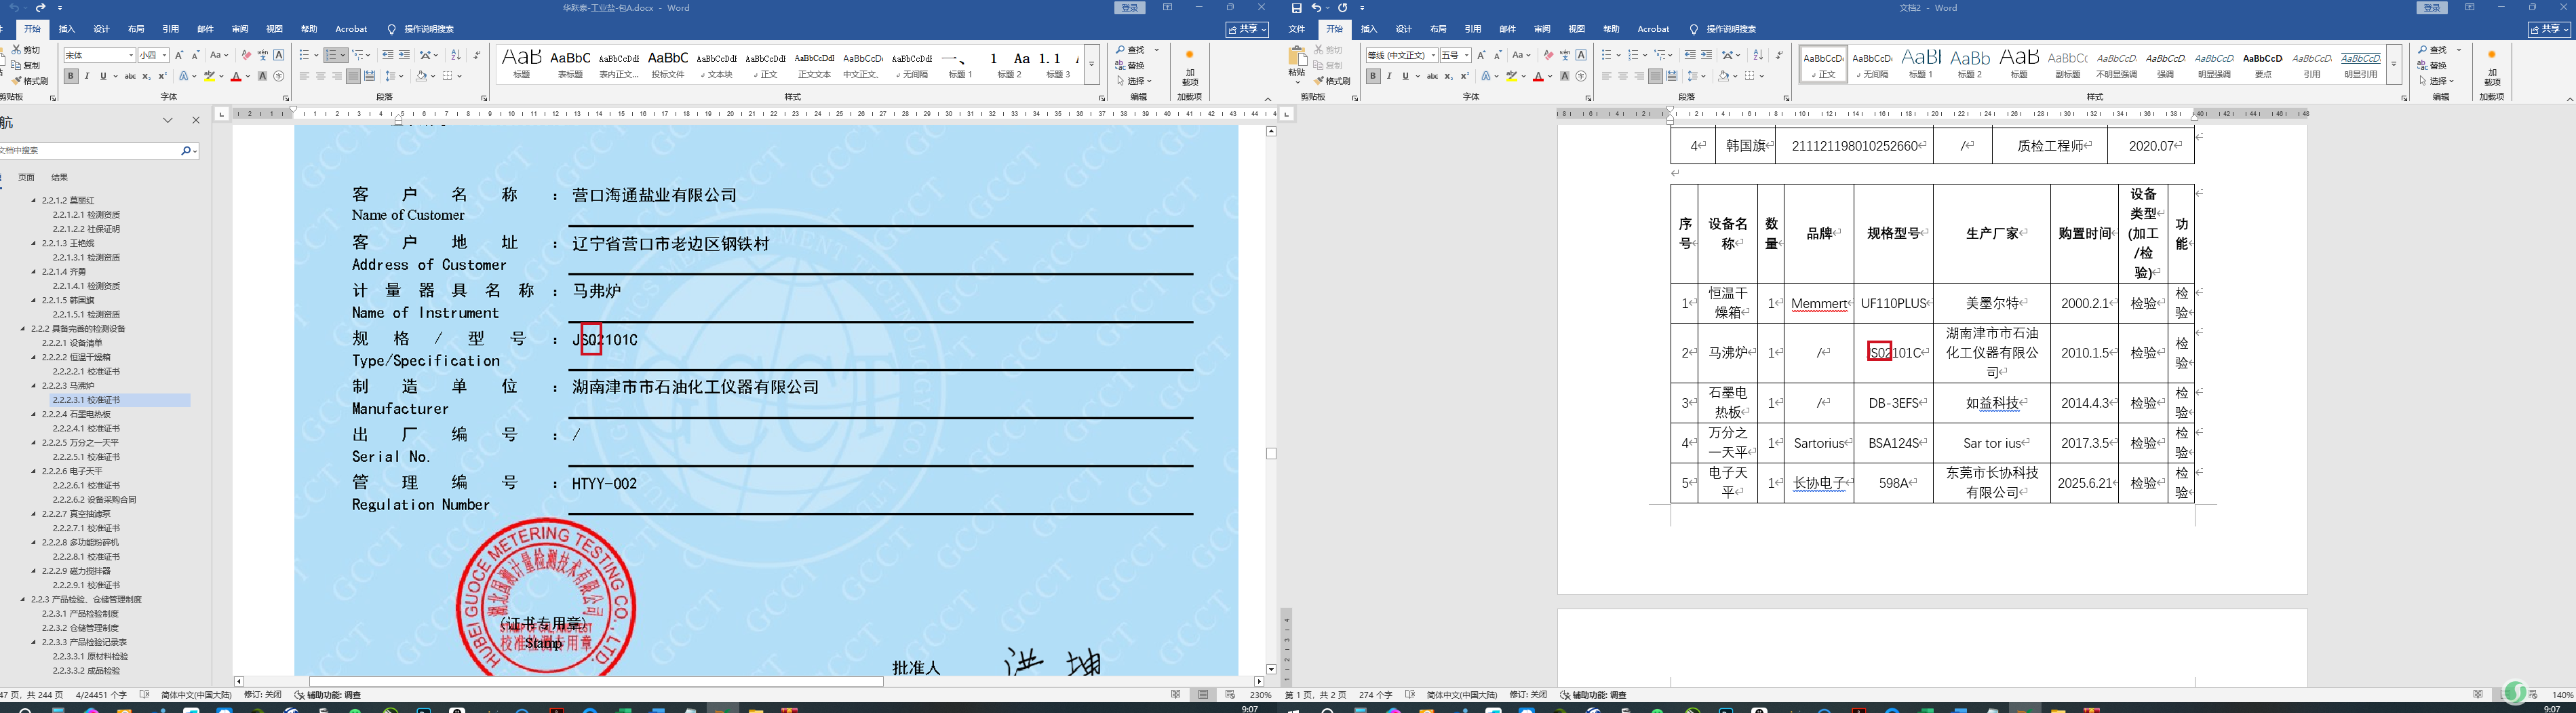
Task: Click 替换 in the right window's editing group
Action: coord(2433,66)
